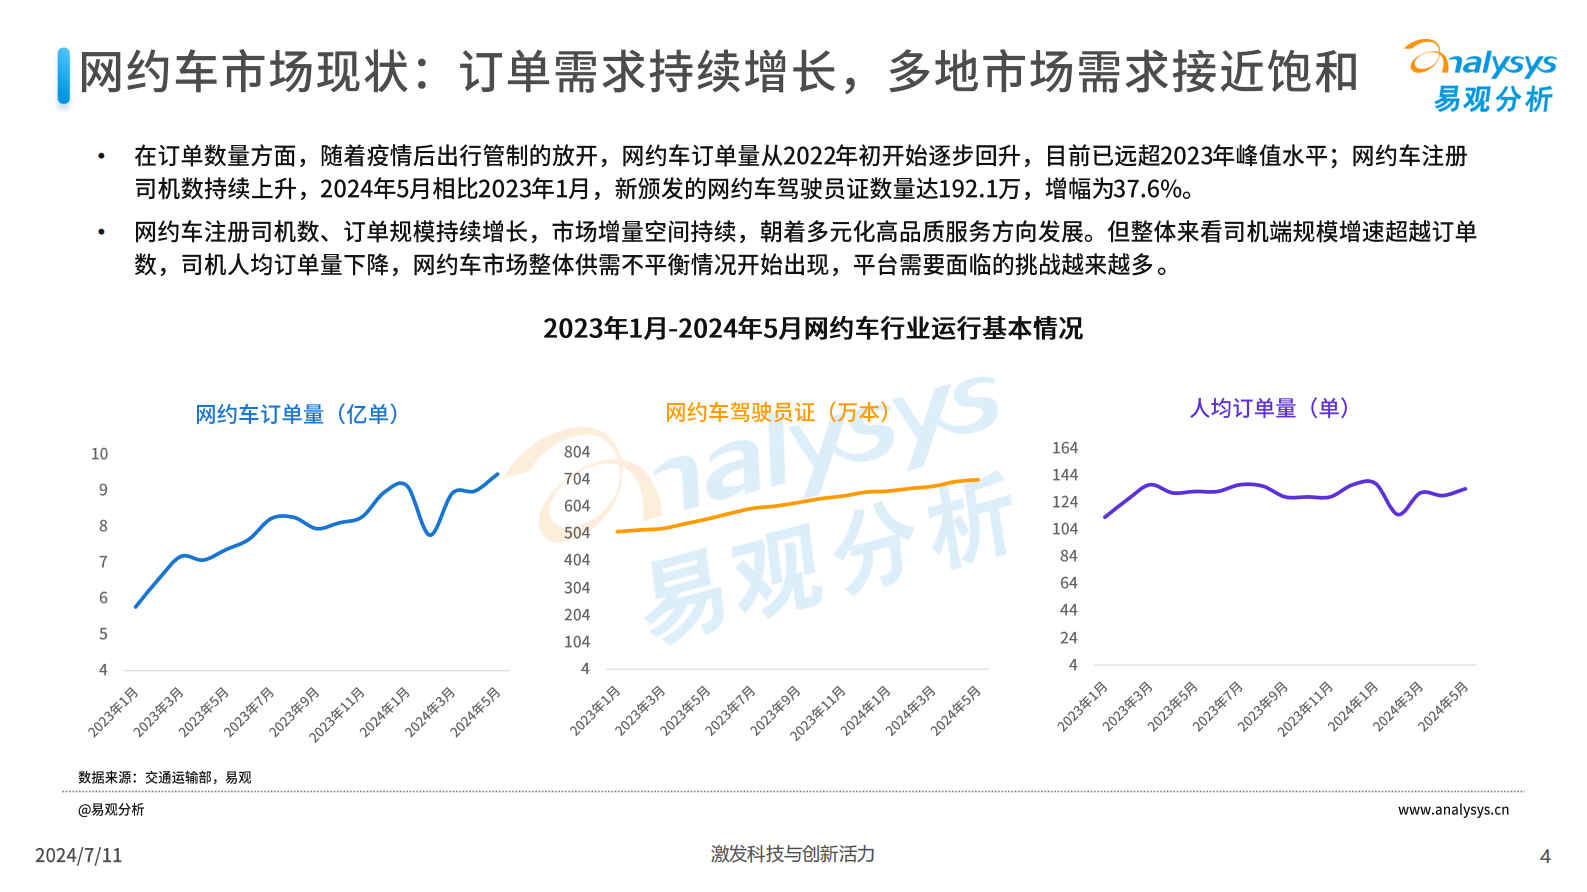Image resolution: width=1587 pixels, height=892 pixels.
Task: Click the chart title 人均订单量（单）
Action: [x=1270, y=408]
